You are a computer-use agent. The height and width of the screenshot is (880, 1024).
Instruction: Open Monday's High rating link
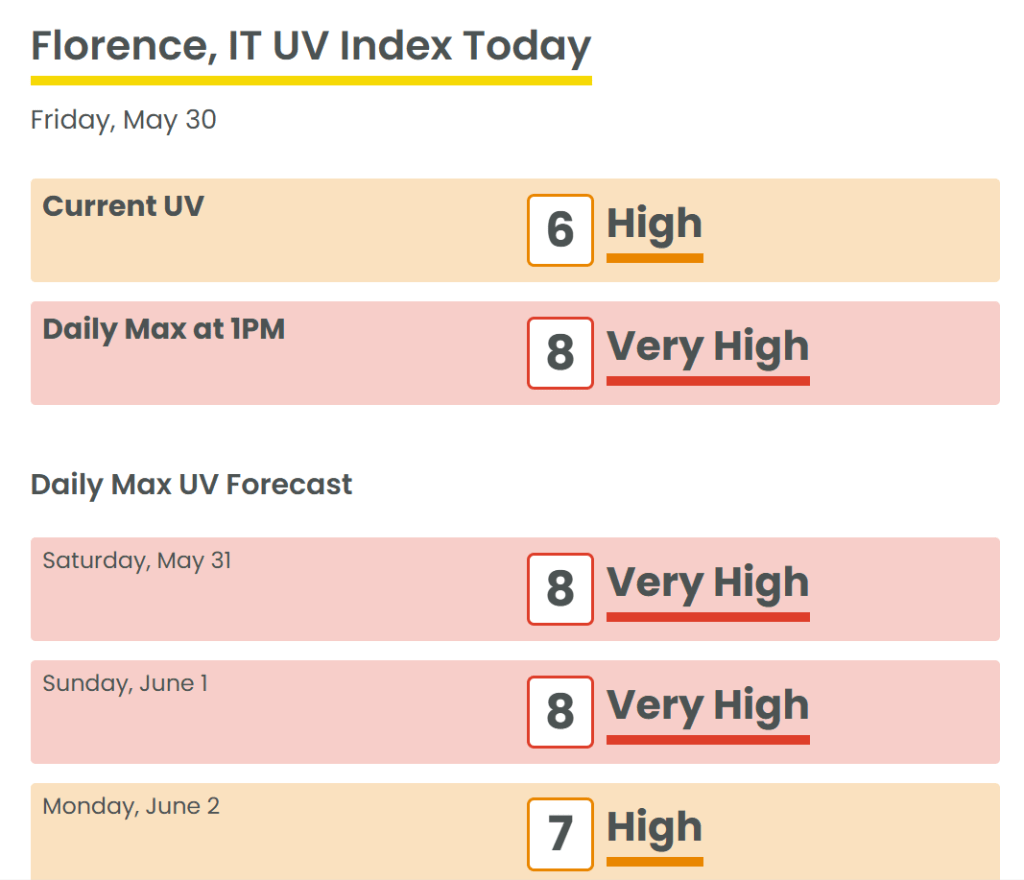pos(654,828)
